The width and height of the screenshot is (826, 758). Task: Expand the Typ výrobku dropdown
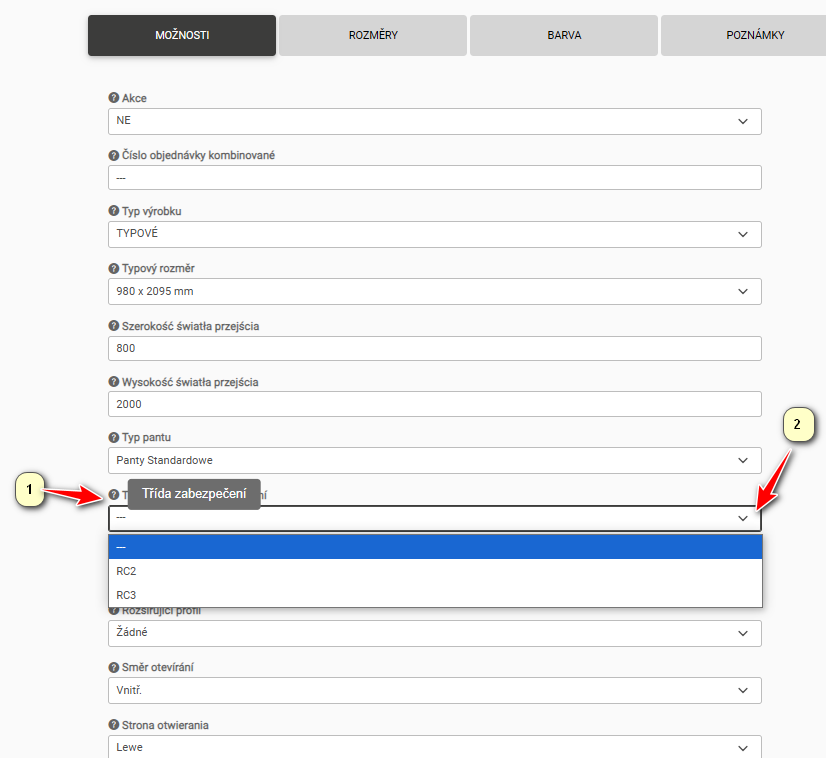(434, 234)
